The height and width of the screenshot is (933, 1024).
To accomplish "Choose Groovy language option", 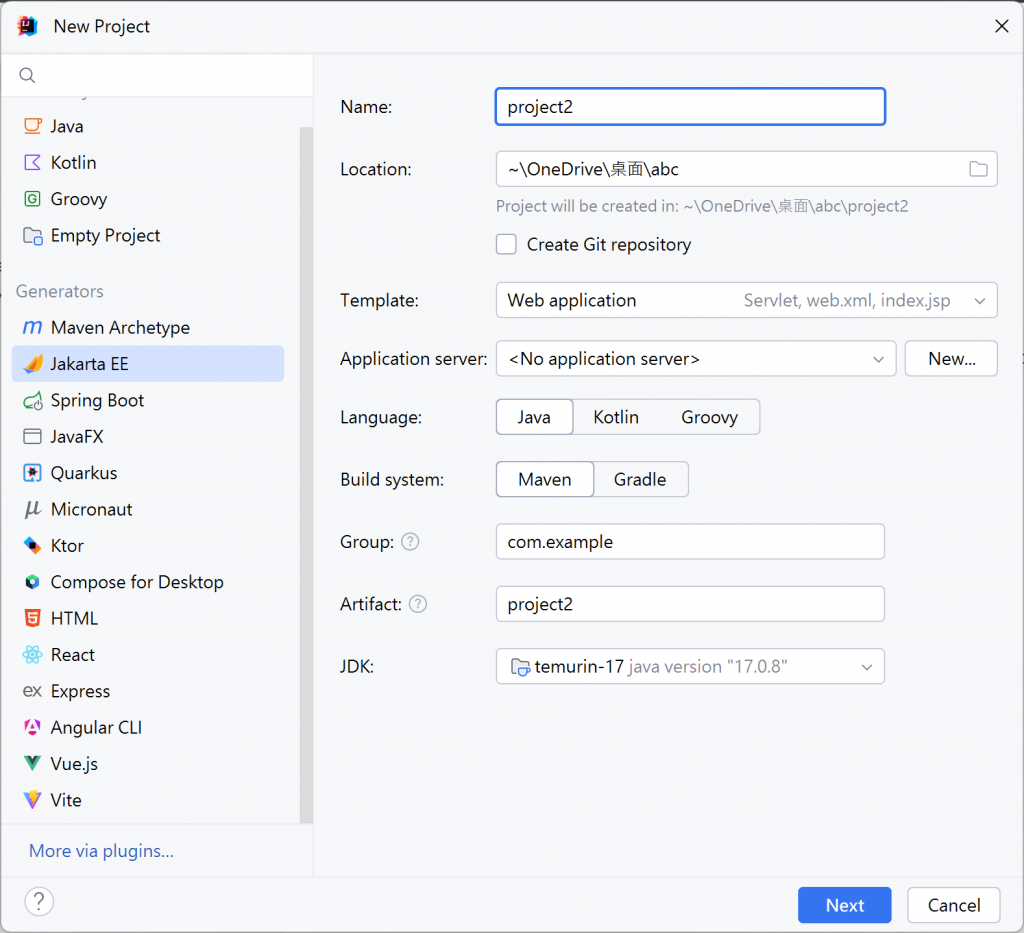I will [709, 417].
